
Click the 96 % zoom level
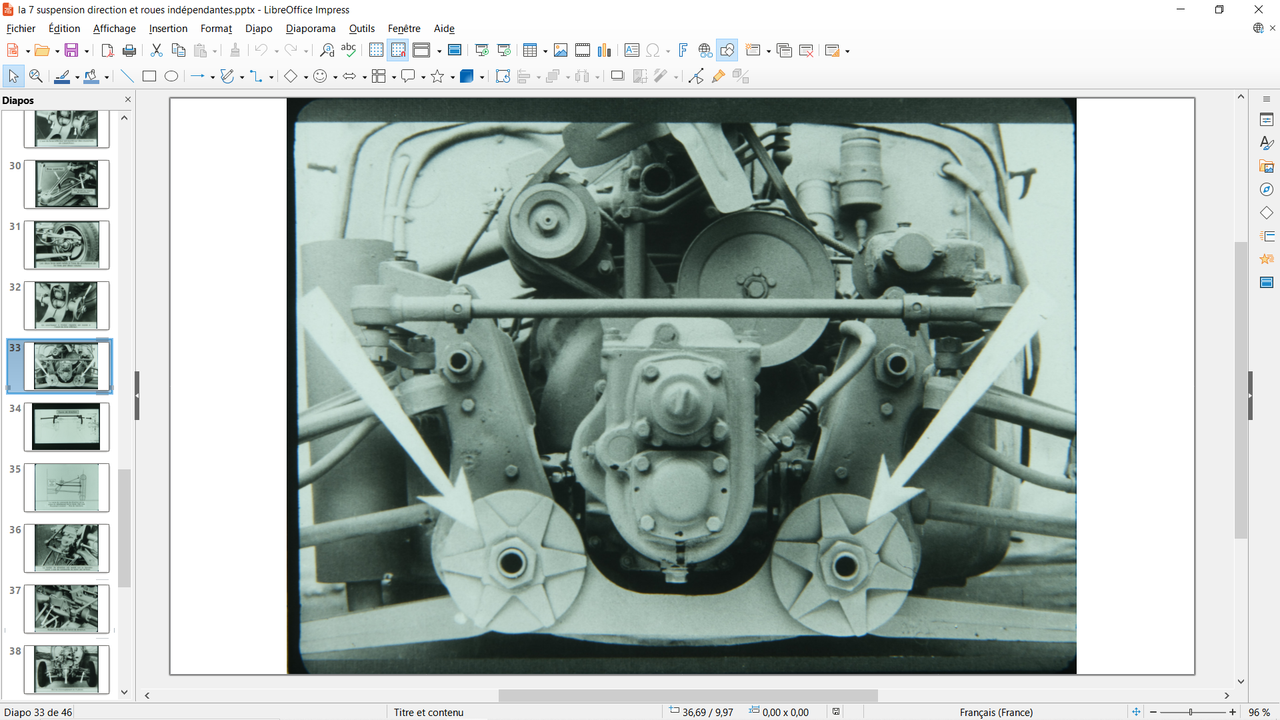(x=1258, y=712)
